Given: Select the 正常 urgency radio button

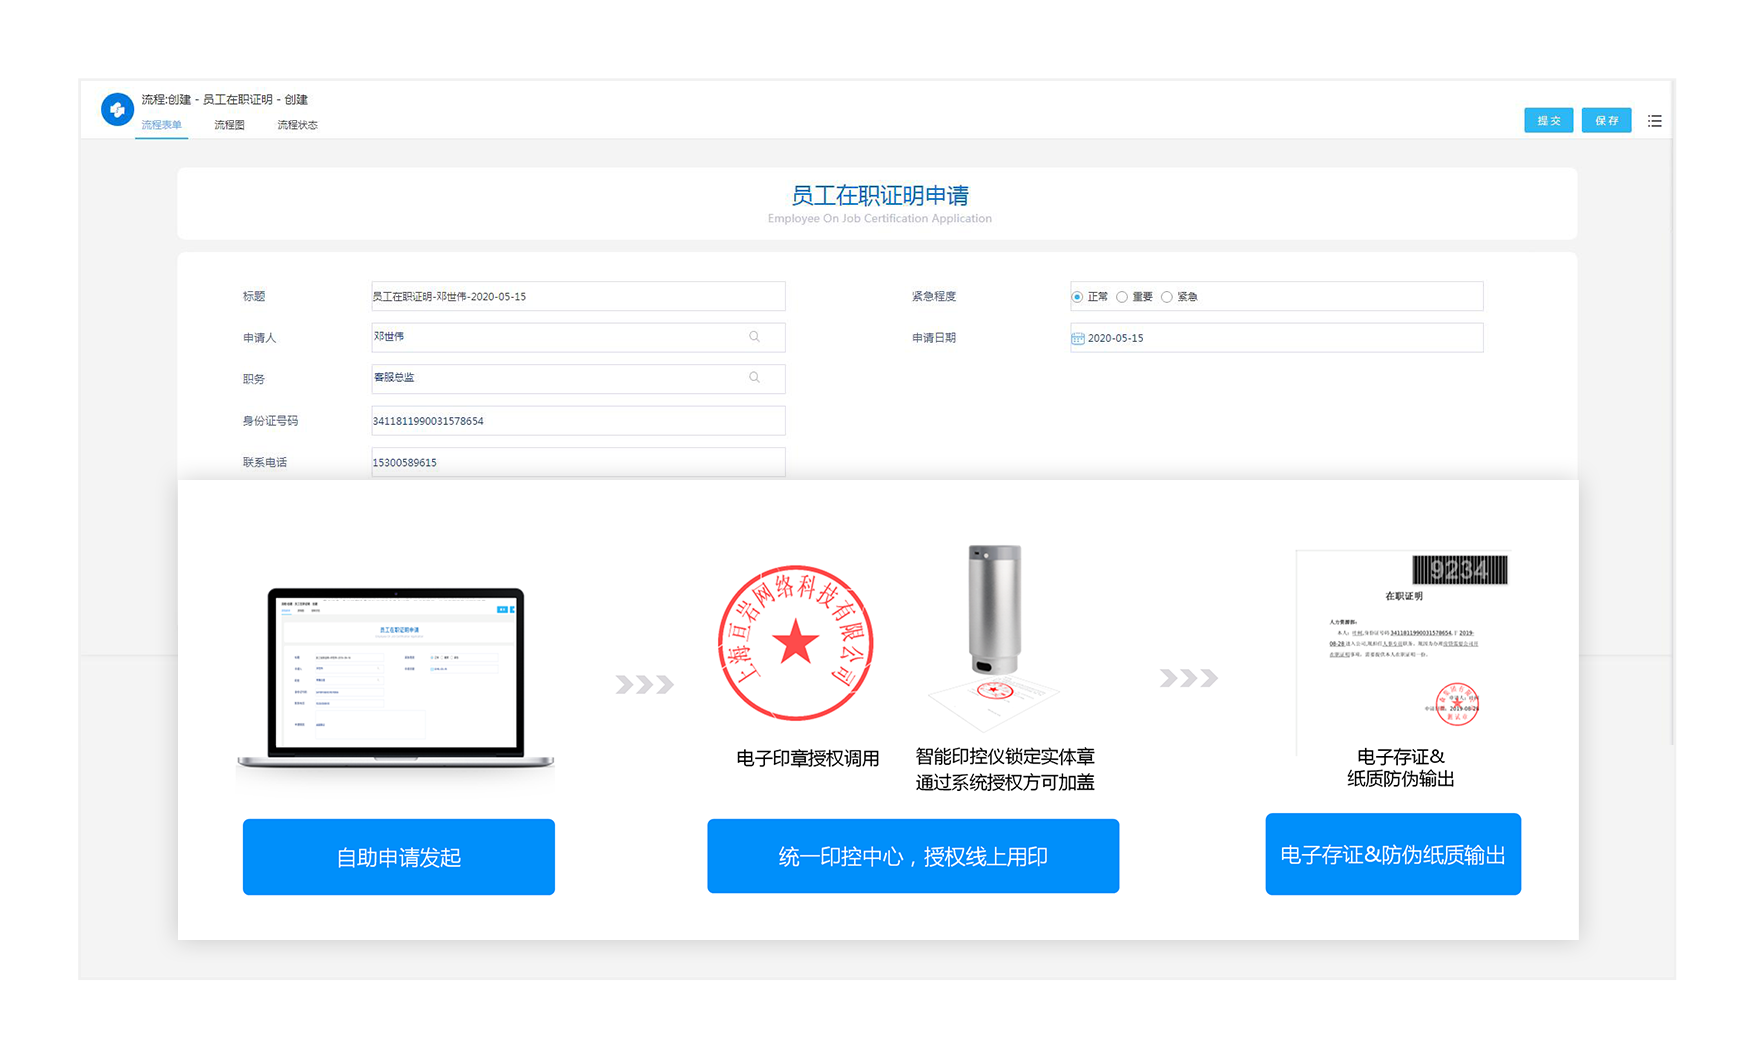Looking at the screenshot, I should 1077,297.
